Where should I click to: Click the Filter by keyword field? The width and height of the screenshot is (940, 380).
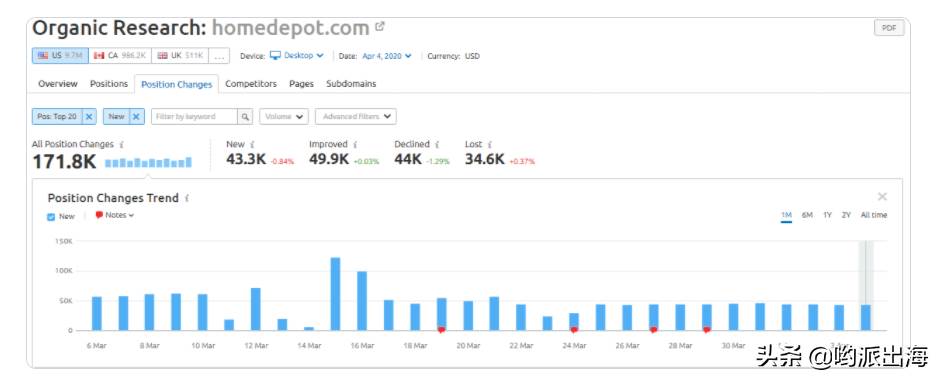(x=194, y=117)
